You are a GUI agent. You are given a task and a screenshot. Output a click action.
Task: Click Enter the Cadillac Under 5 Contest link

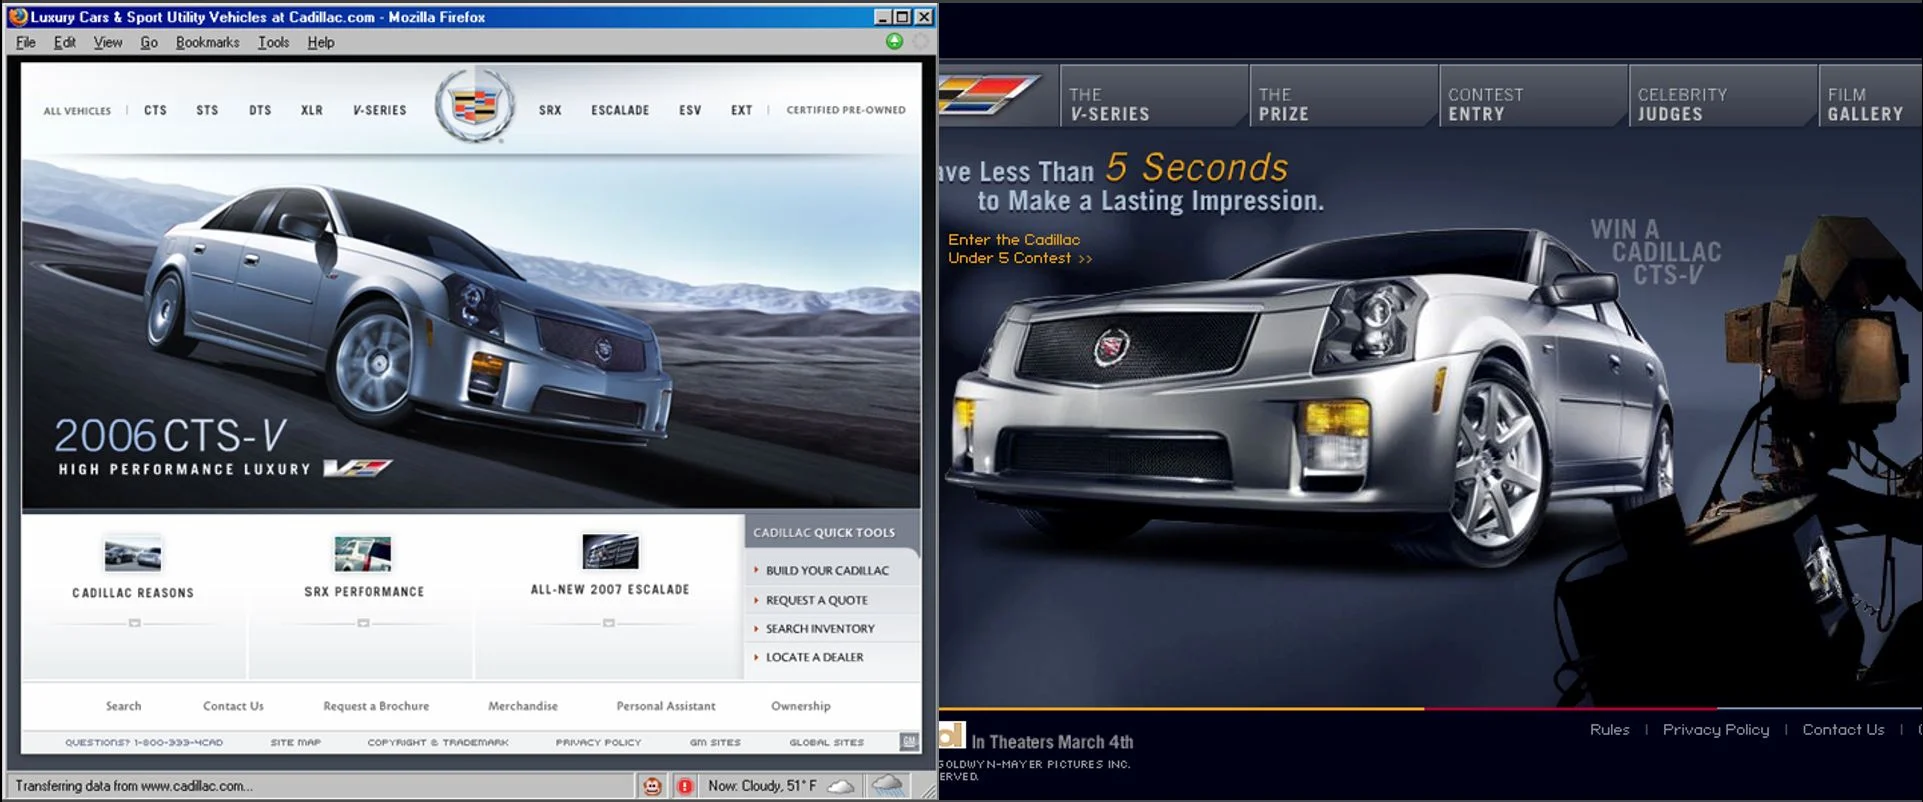tap(1020, 249)
